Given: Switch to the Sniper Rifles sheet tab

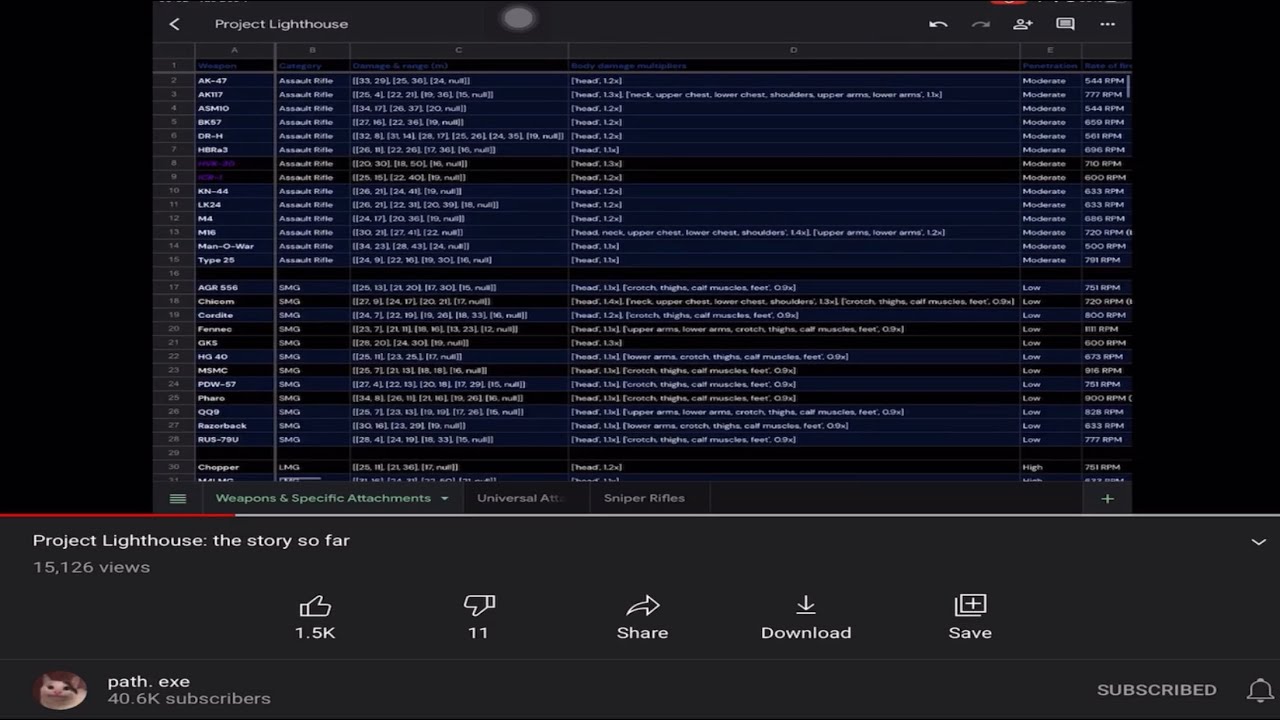Looking at the screenshot, I should pyautogui.click(x=644, y=498).
